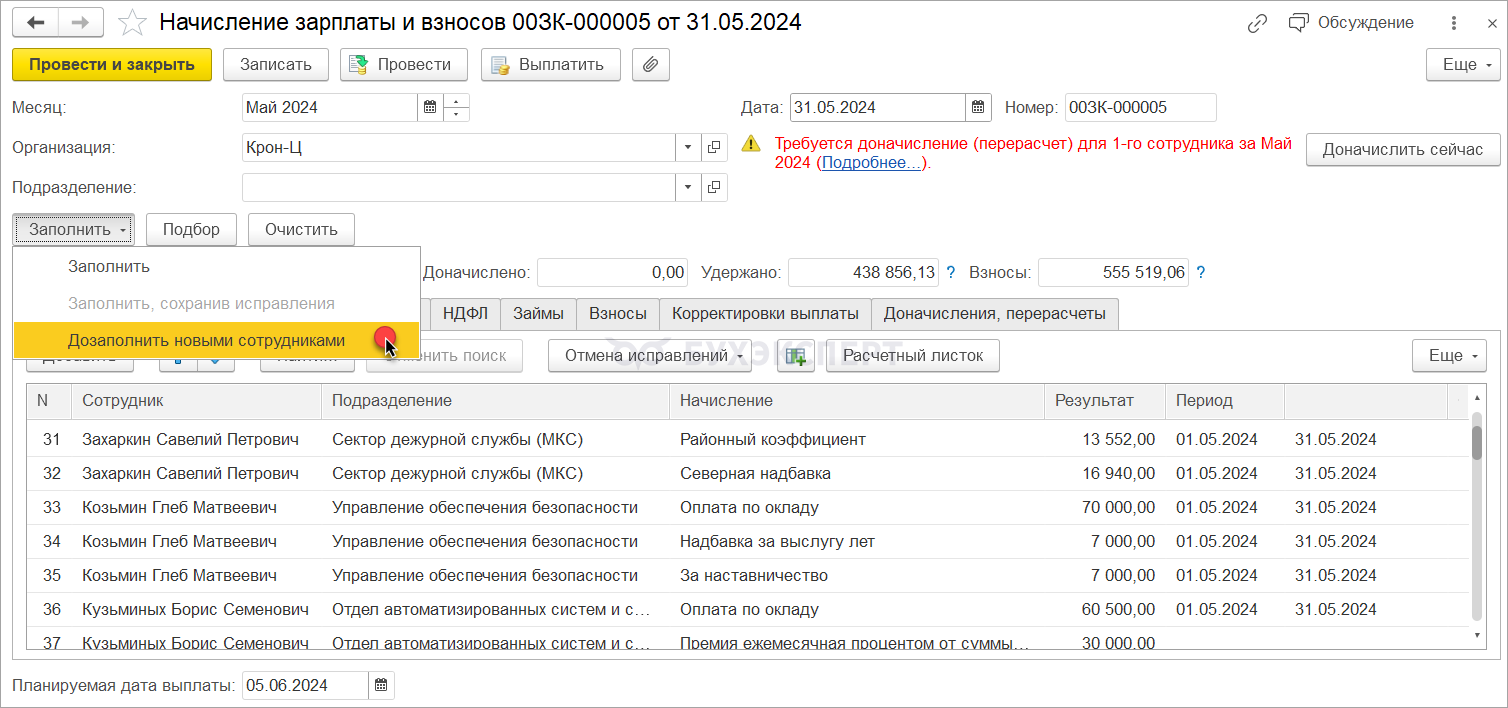This screenshot has height=708, width=1508.
Task: Open the top-right Еще menu
Action: coord(1462,65)
